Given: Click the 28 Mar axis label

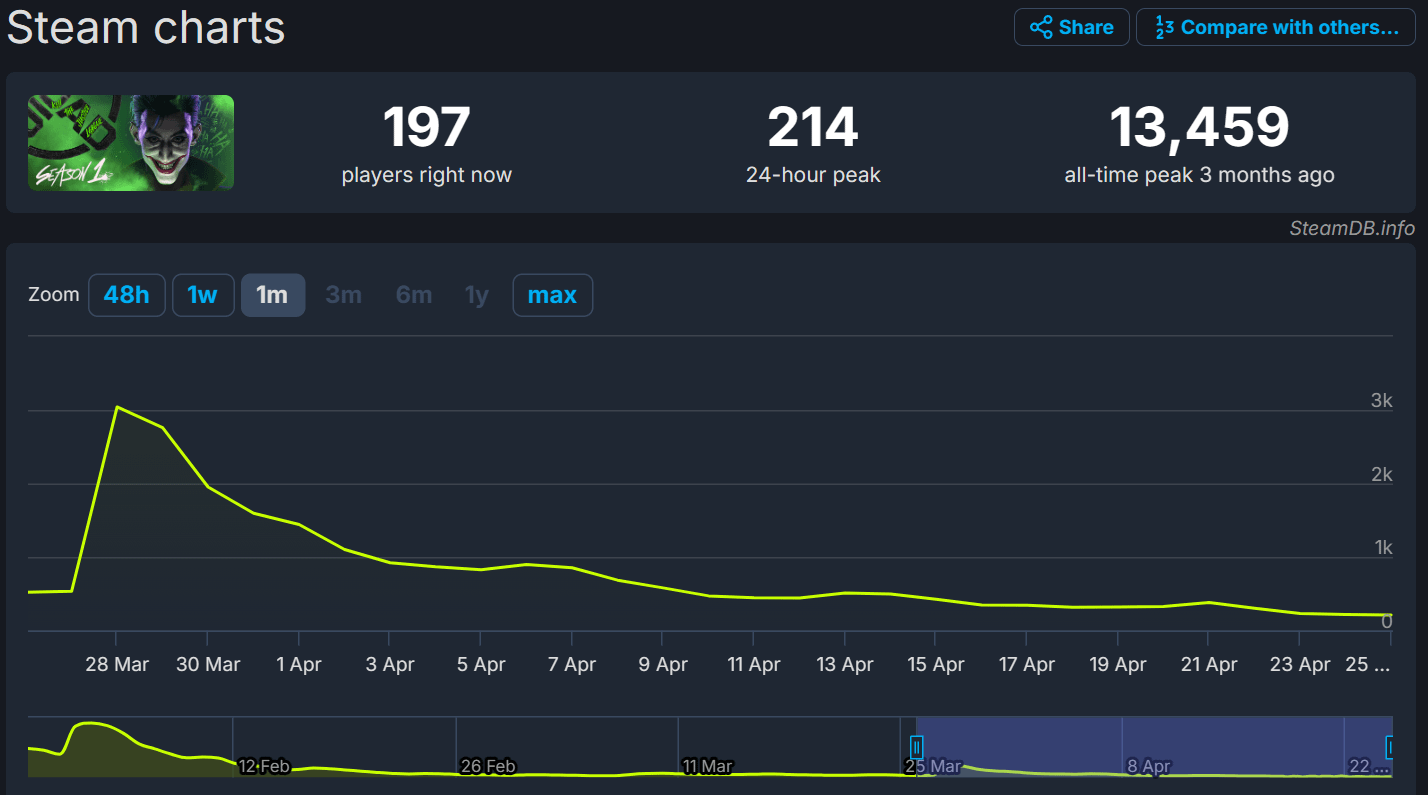Looking at the screenshot, I should pos(117,664).
